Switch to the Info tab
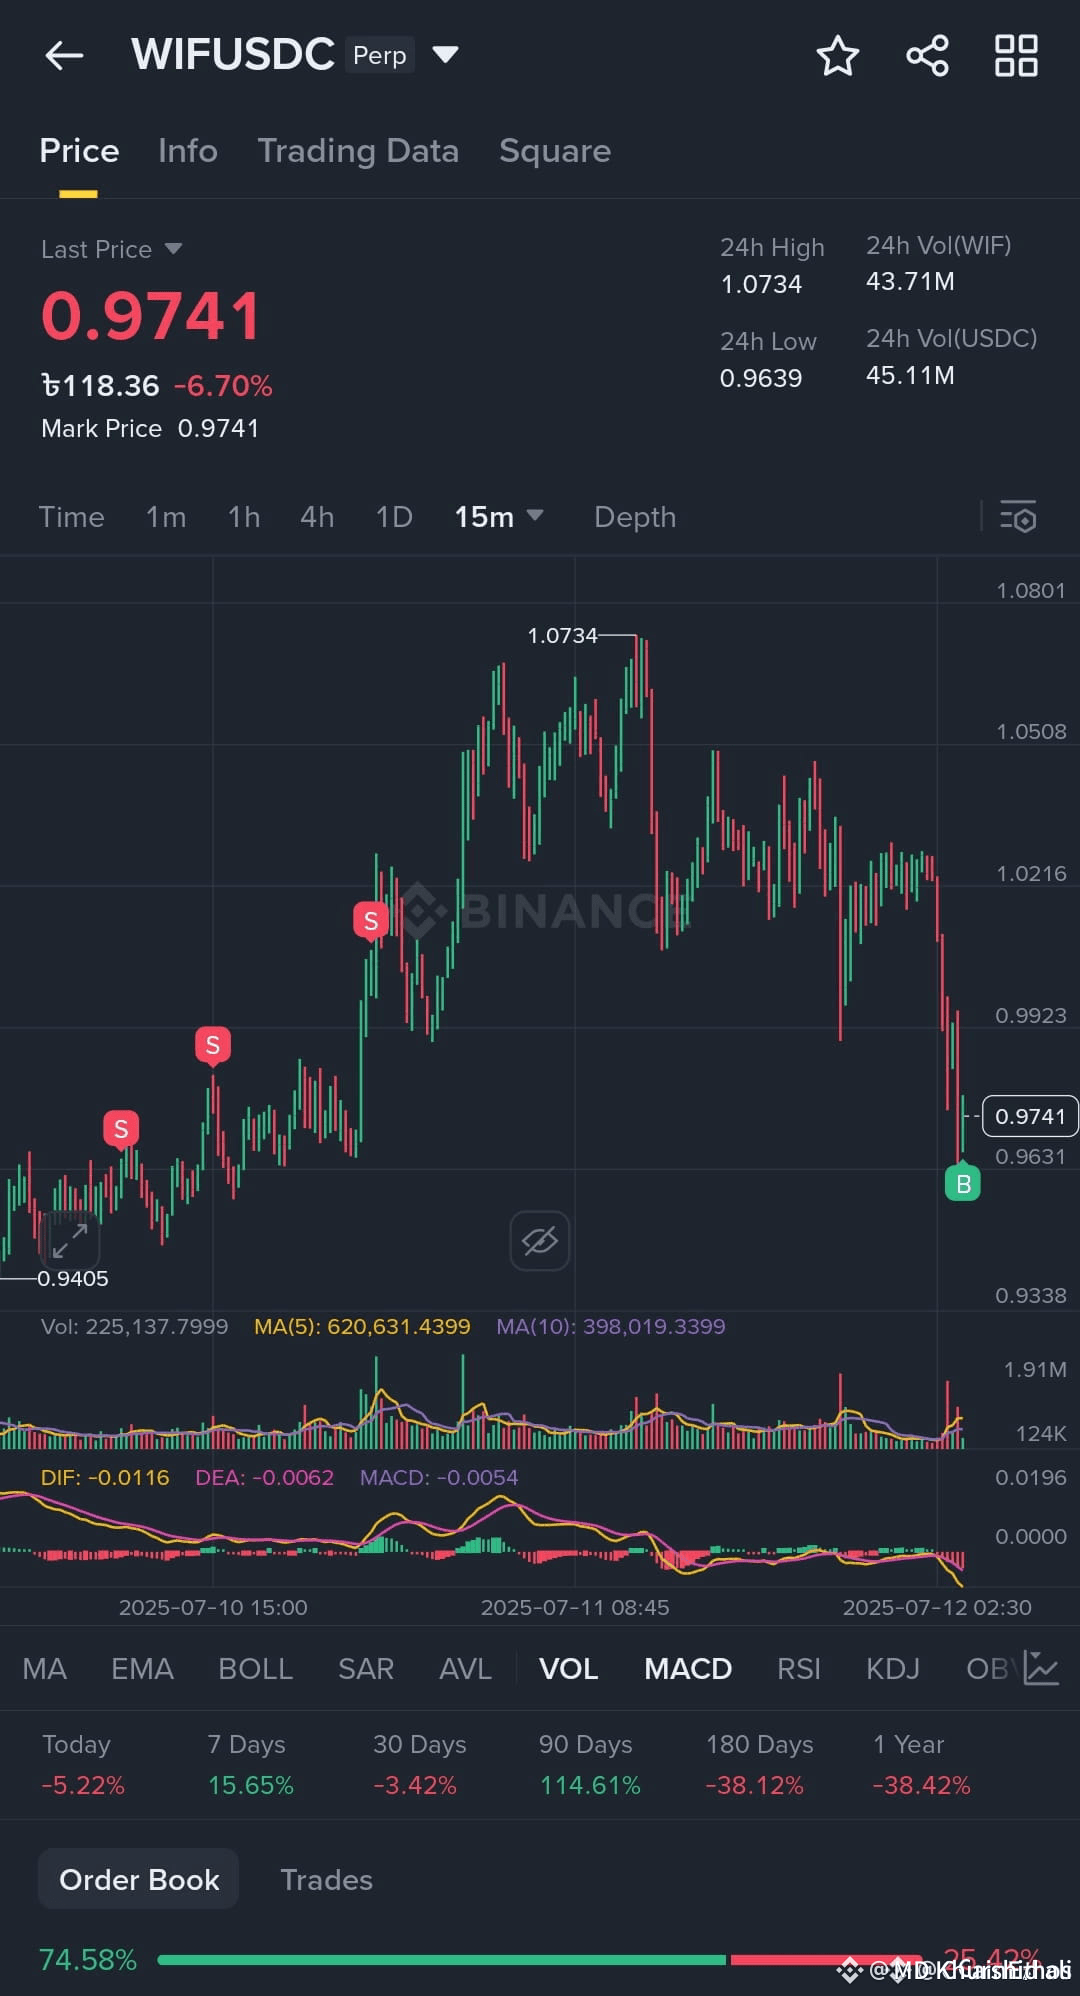The height and width of the screenshot is (1996, 1080). [188, 151]
